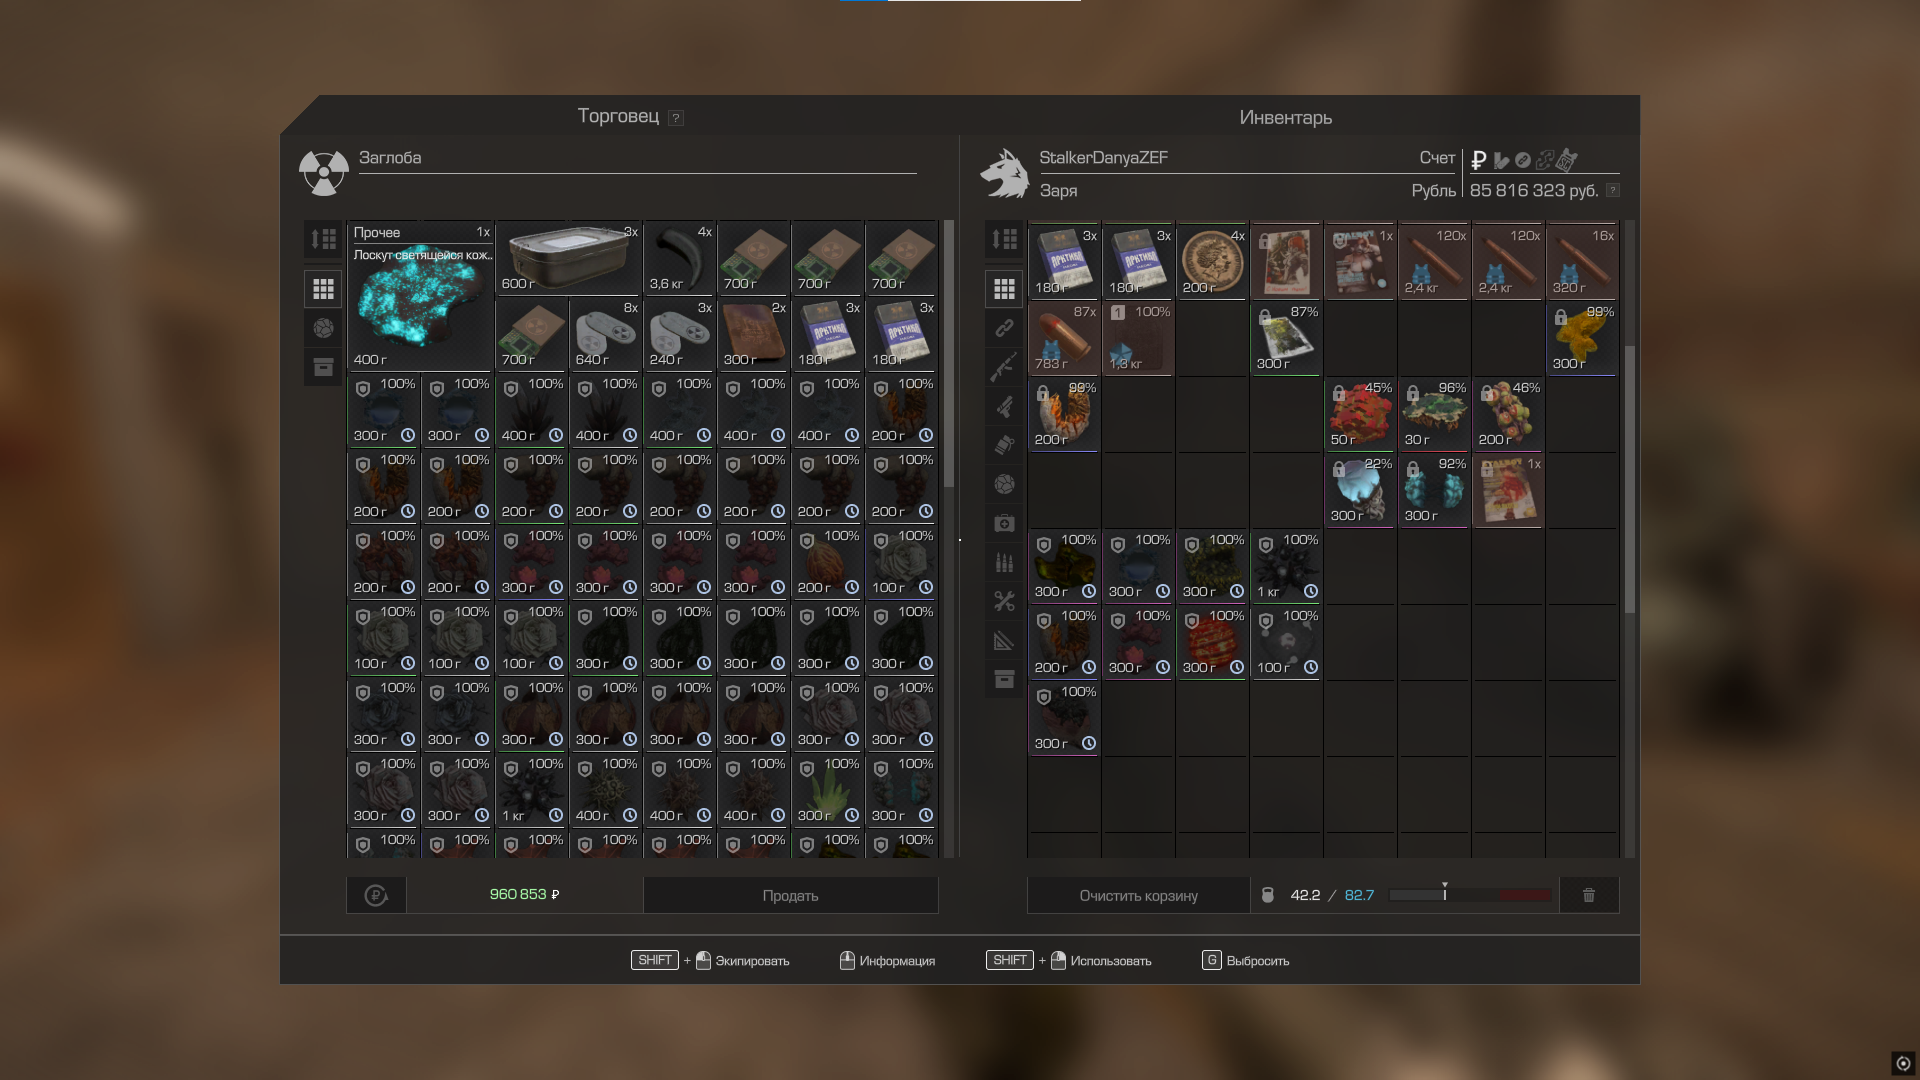This screenshot has height=1080, width=1920.
Task: Select the armor plate 1,3 кг item
Action: tap(1138, 338)
